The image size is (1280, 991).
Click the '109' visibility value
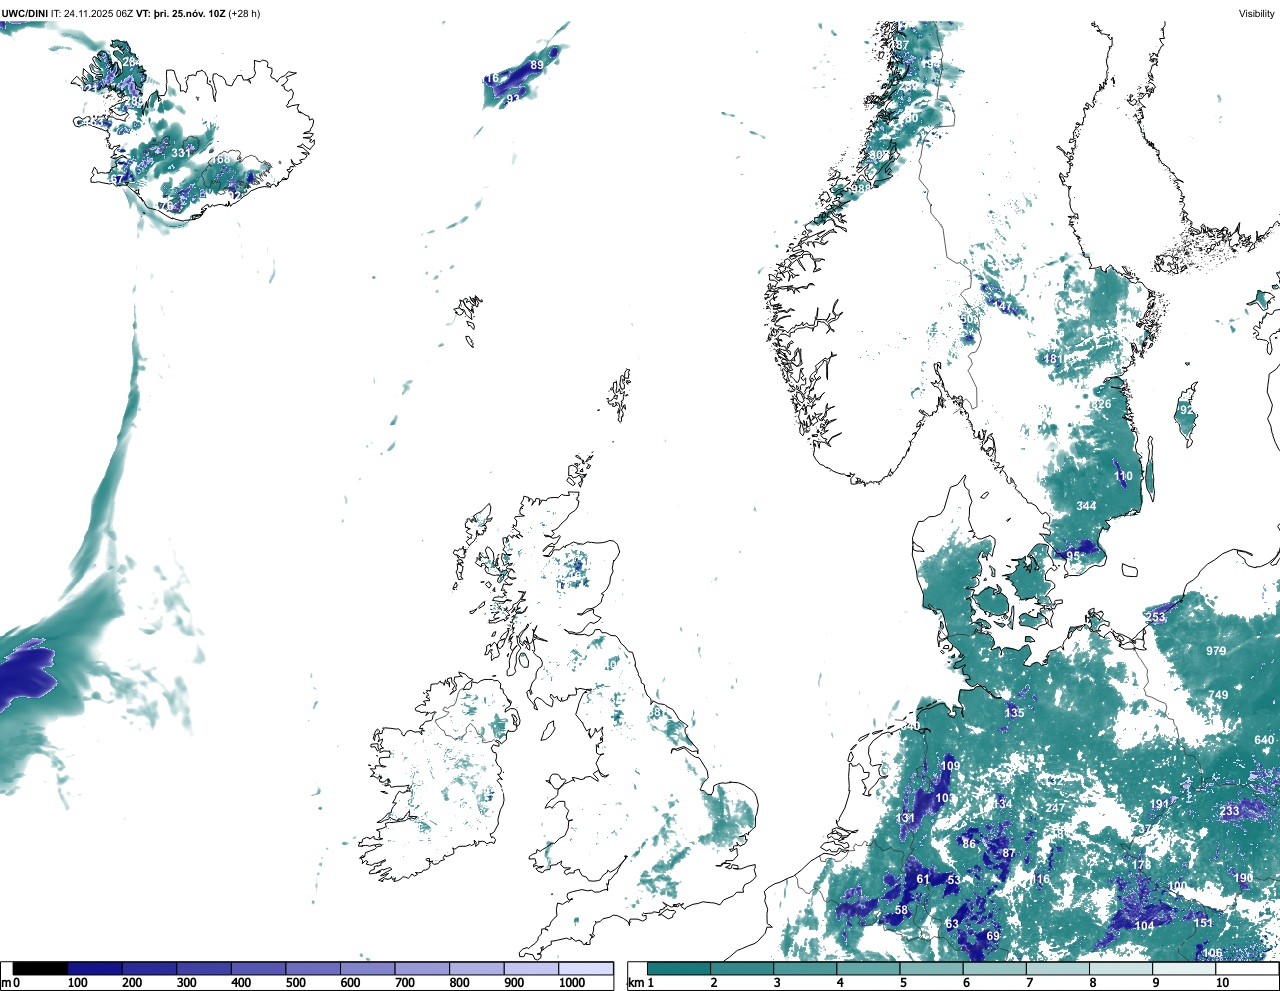click(950, 766)
